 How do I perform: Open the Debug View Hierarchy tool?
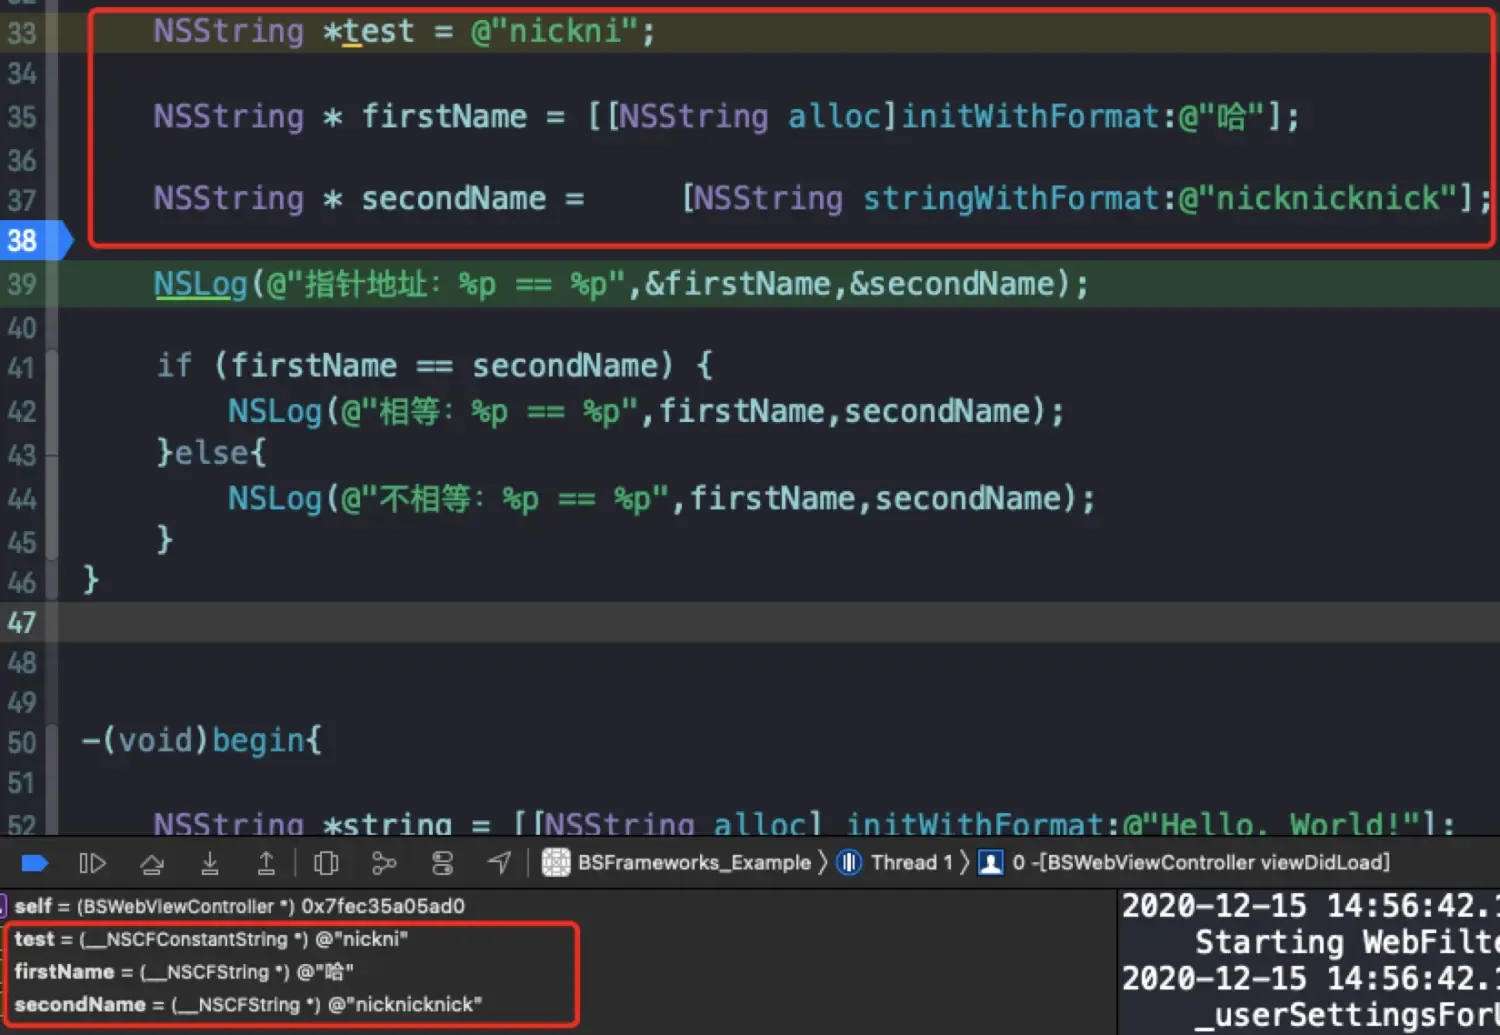click(326, 862)
